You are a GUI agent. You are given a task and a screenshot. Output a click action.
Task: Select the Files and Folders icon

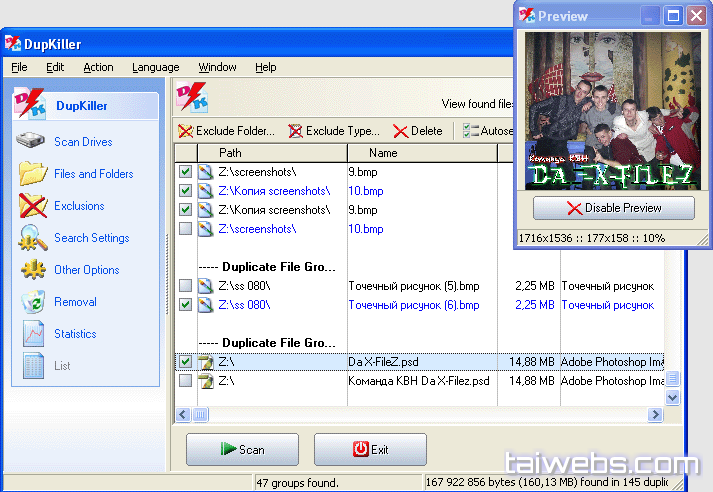pyautogui.click(x=33, y=174)
